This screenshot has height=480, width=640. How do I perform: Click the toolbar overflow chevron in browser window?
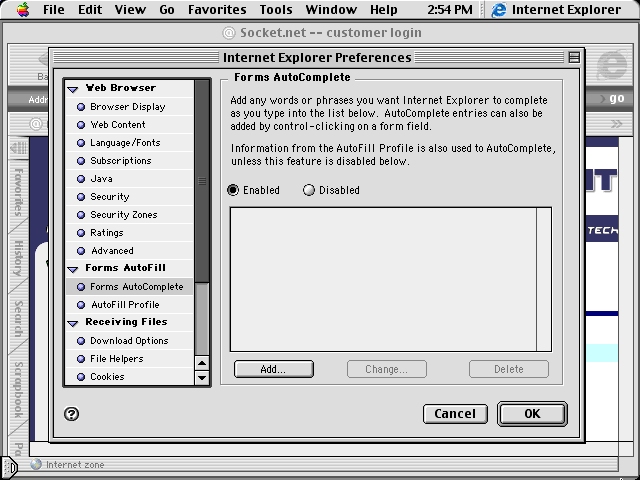coord(616,124)
